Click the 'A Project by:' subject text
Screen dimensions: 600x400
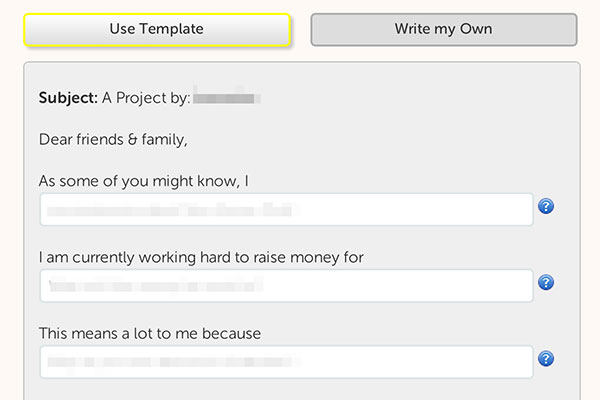click(146, 98)
